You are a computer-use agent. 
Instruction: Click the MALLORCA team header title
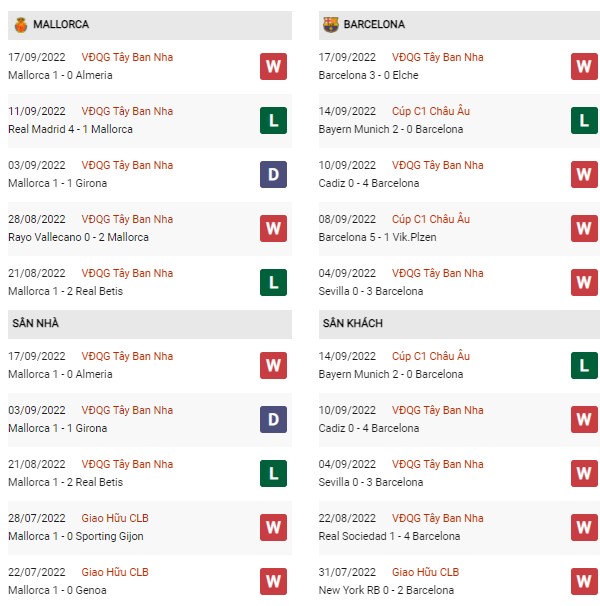(x=61, y=24)
